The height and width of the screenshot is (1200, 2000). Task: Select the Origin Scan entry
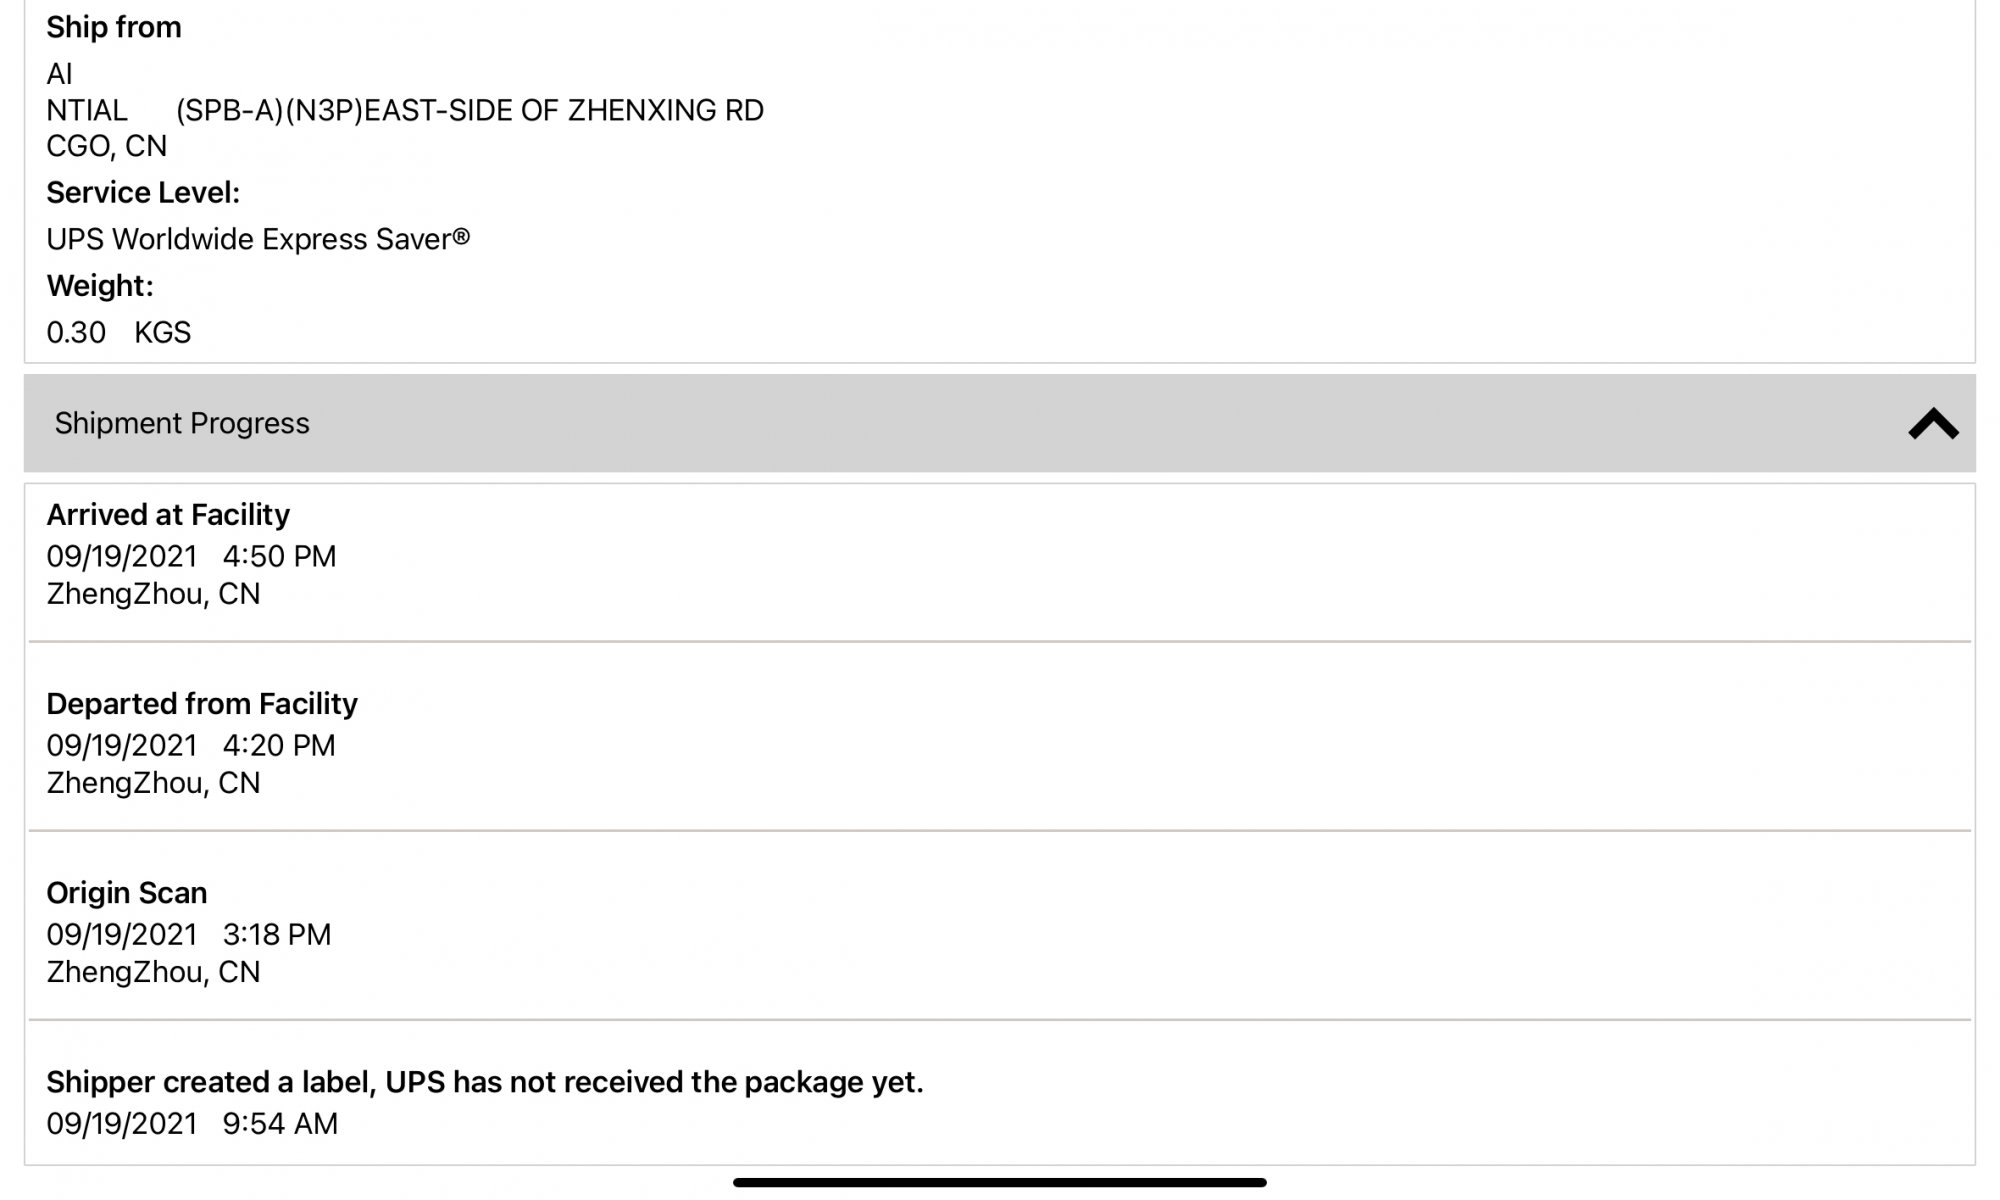[x=127, y=893]
